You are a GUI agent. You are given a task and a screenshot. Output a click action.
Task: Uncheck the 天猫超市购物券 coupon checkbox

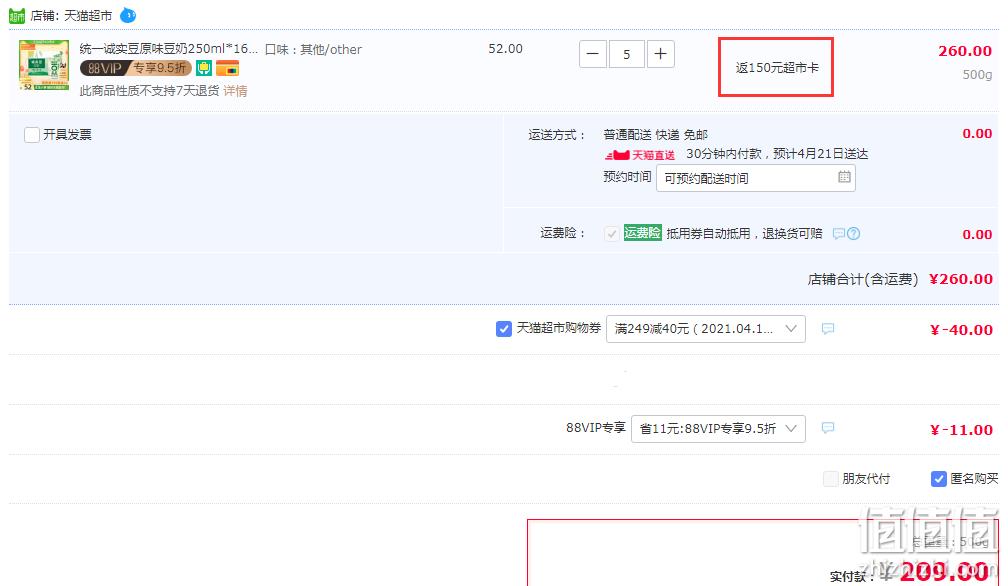[504, 329]
